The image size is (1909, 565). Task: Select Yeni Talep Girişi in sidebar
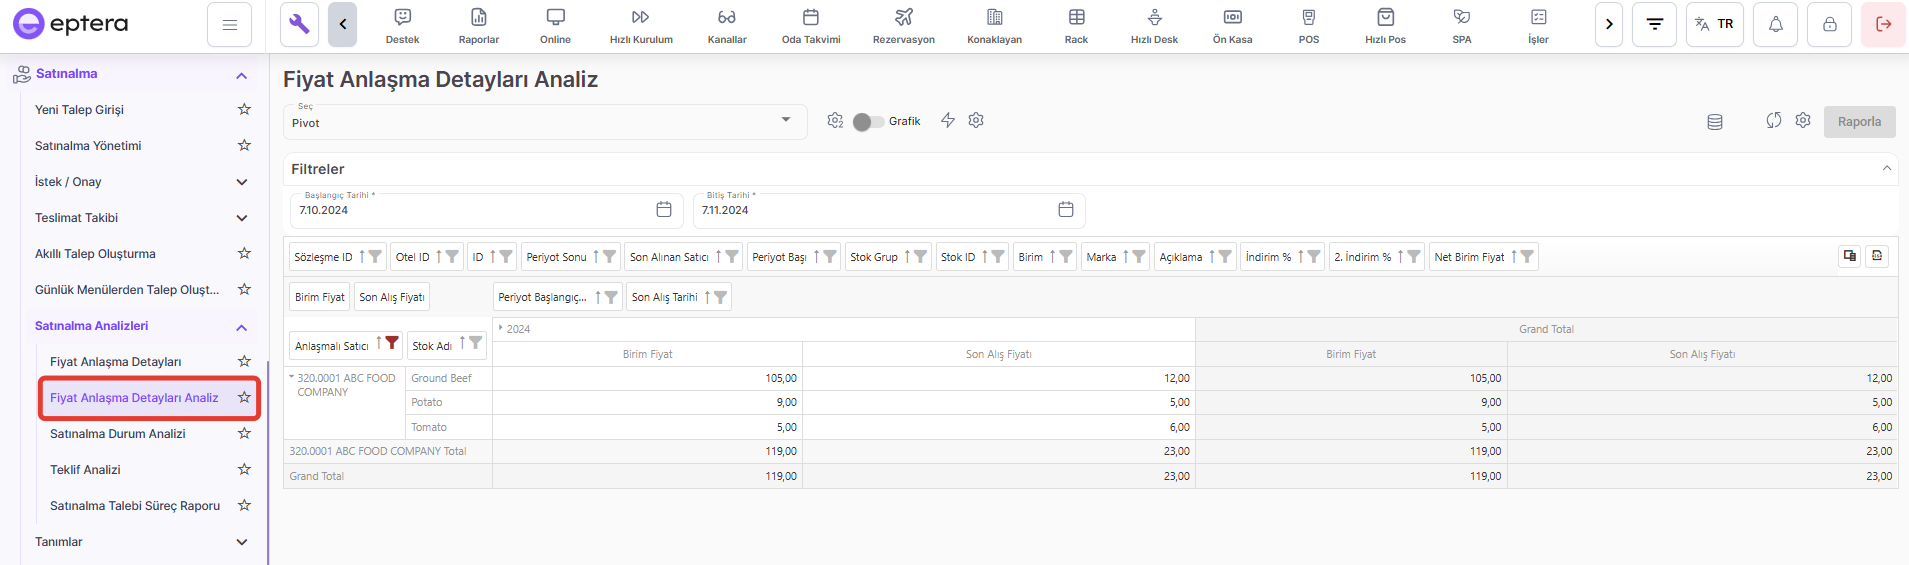click(x=79, y=110)
